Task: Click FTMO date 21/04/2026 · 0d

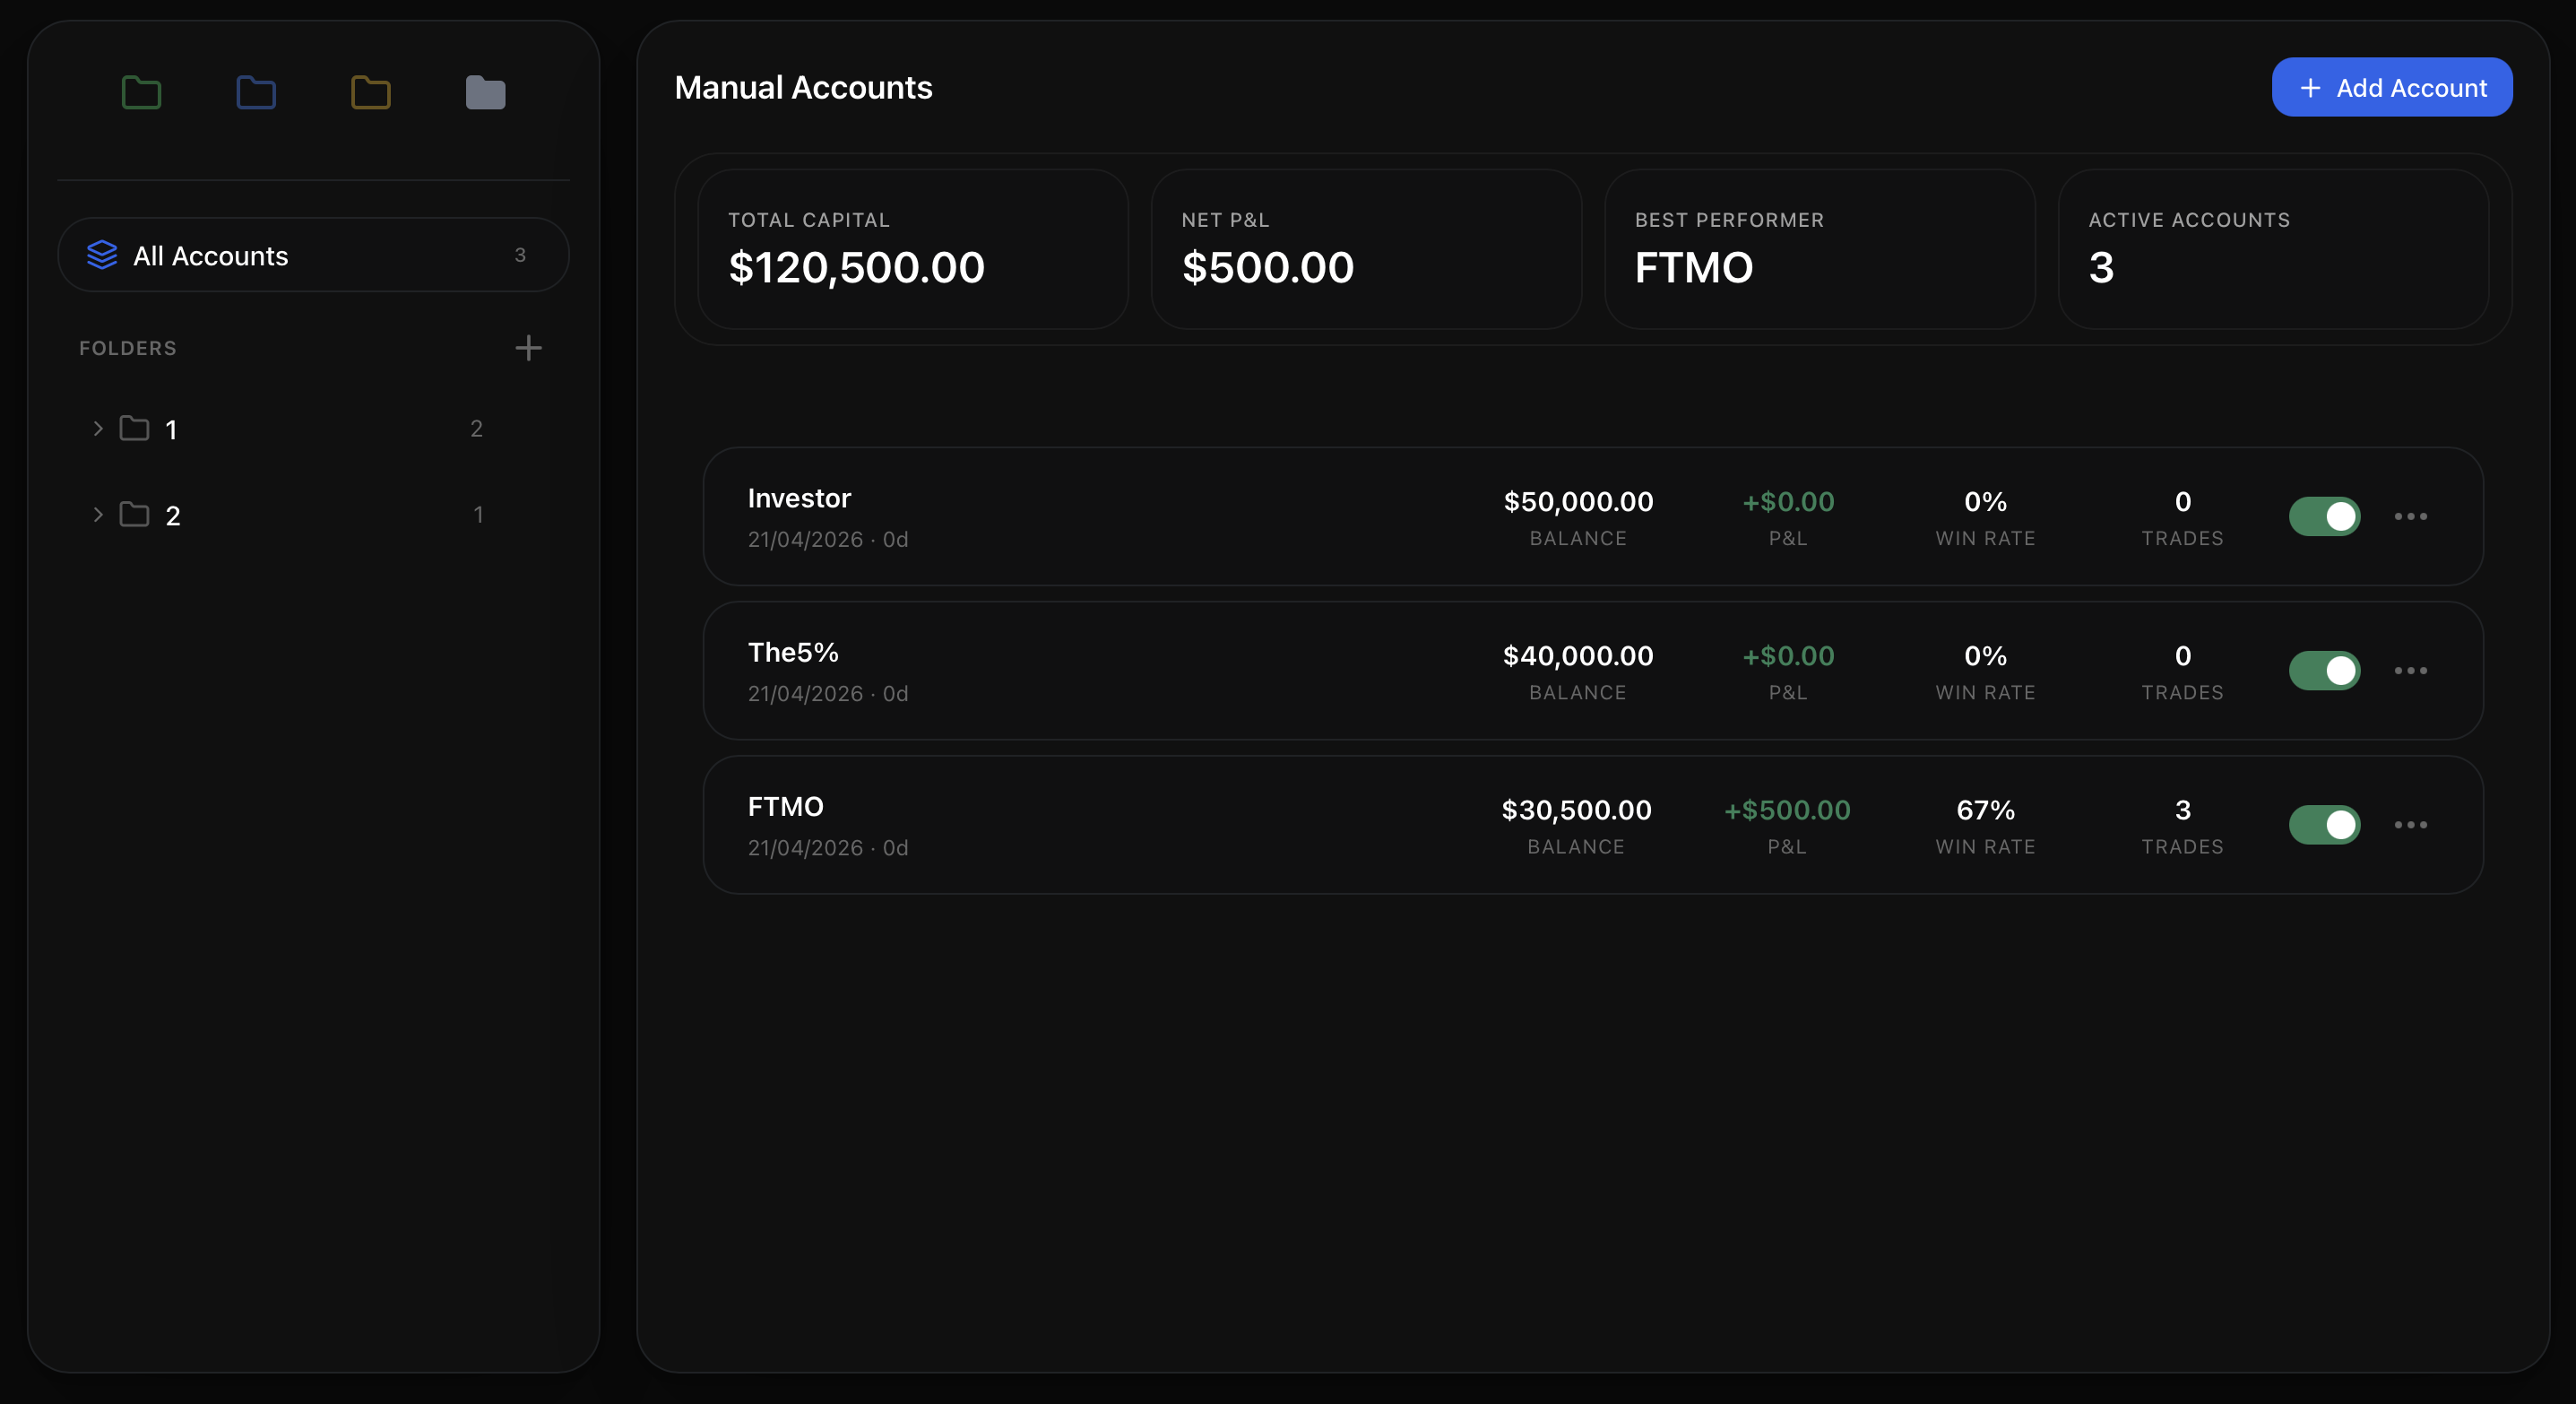Action: coord(828,847)
